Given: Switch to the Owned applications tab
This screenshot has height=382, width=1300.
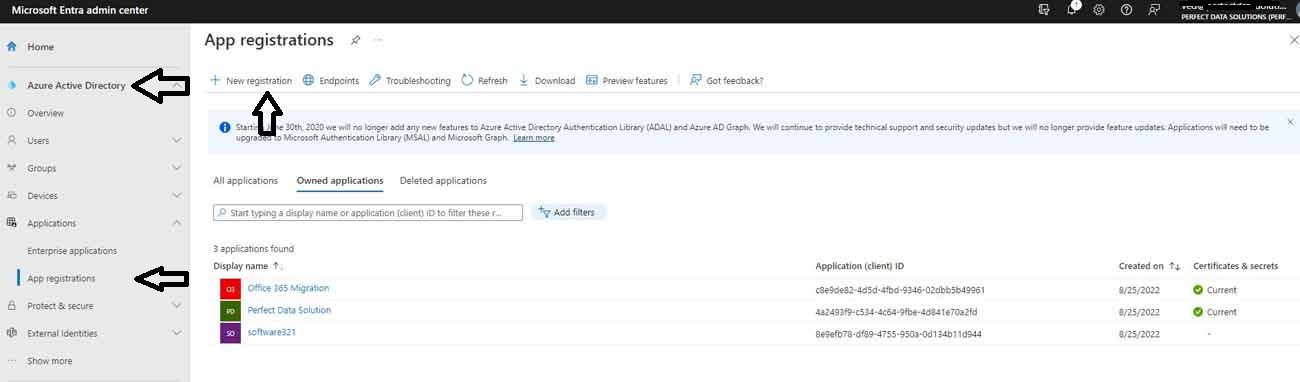Looking at the screenshot, I should (340, 181).
